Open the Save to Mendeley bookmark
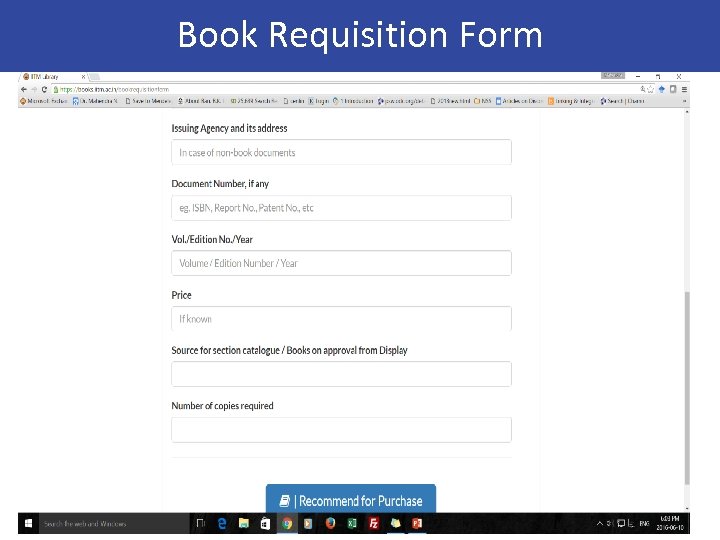This screenshot has height=540, width=720. pyautogui.click(x=148, y=101)
